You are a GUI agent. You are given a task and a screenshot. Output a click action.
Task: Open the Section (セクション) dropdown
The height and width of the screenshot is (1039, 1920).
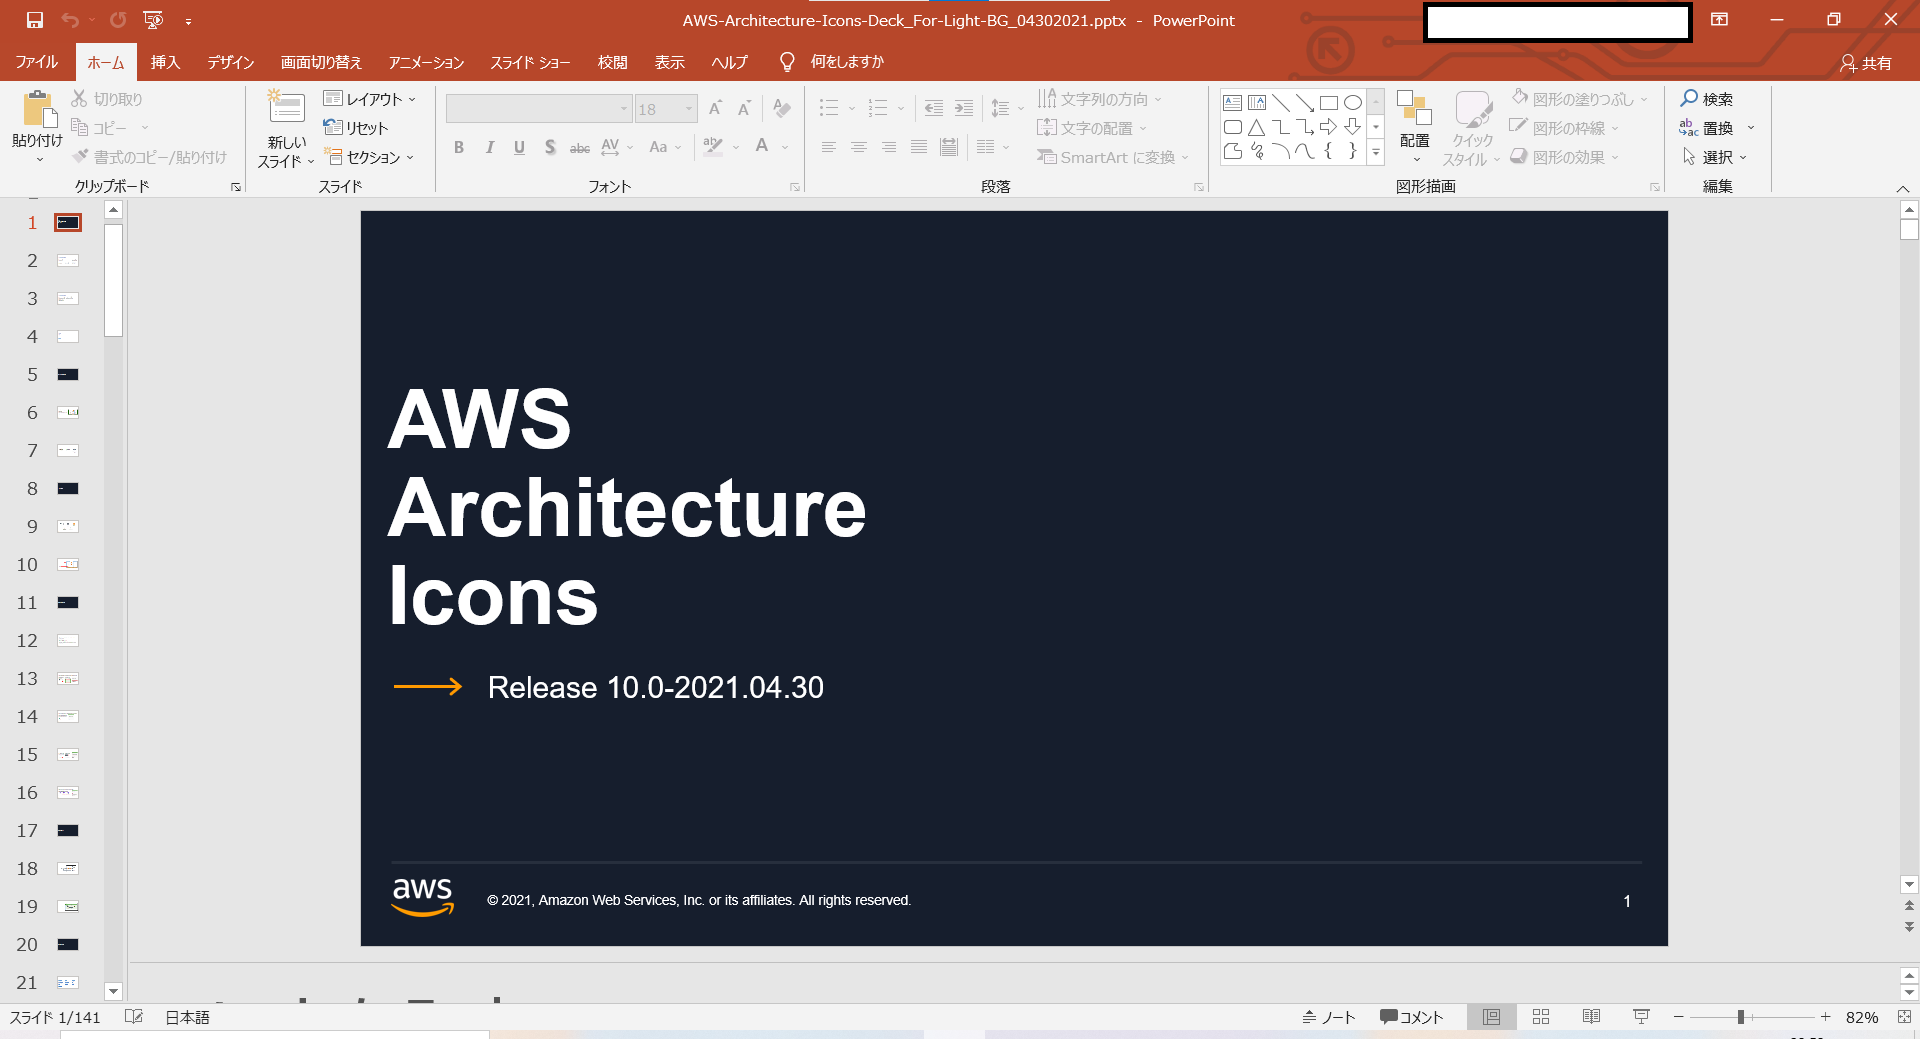pyautogui.click(x=369, y=157)
